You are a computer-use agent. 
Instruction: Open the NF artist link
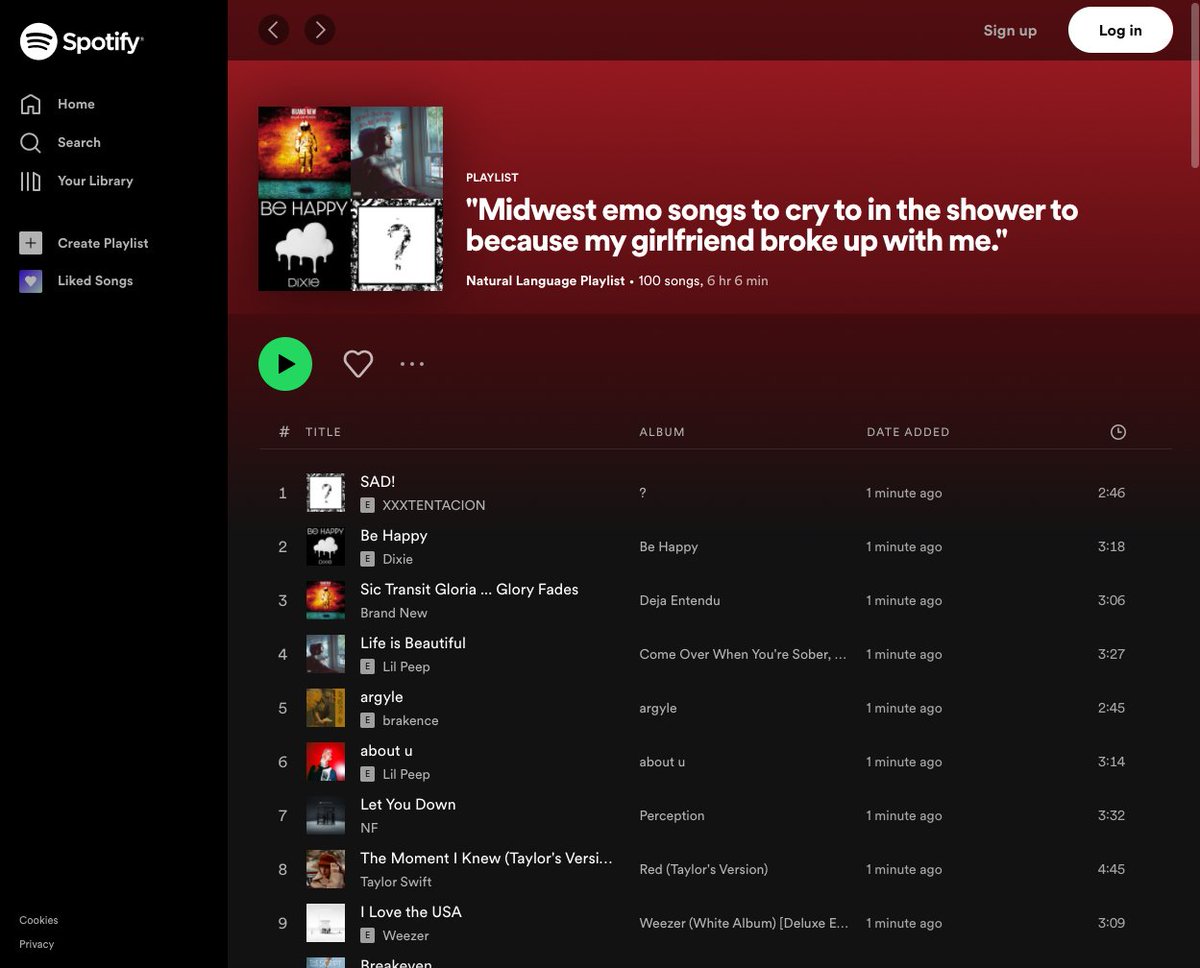(369, 828)
